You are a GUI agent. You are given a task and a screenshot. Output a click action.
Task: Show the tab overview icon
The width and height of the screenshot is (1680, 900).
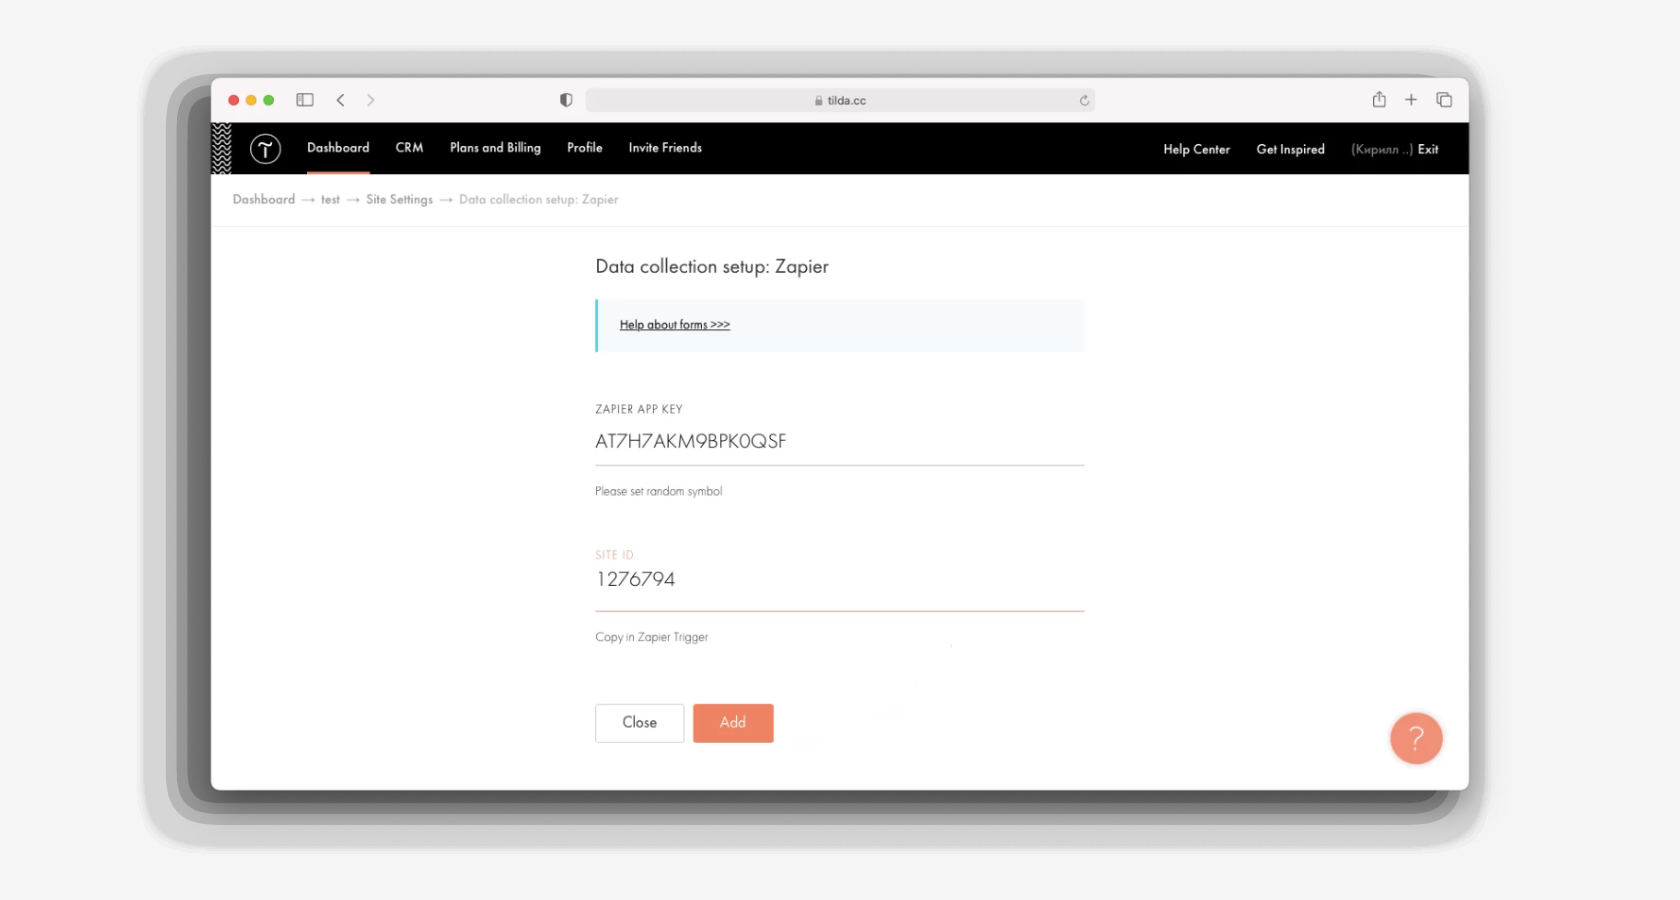pyautogui.click(x=1444, y=100)
